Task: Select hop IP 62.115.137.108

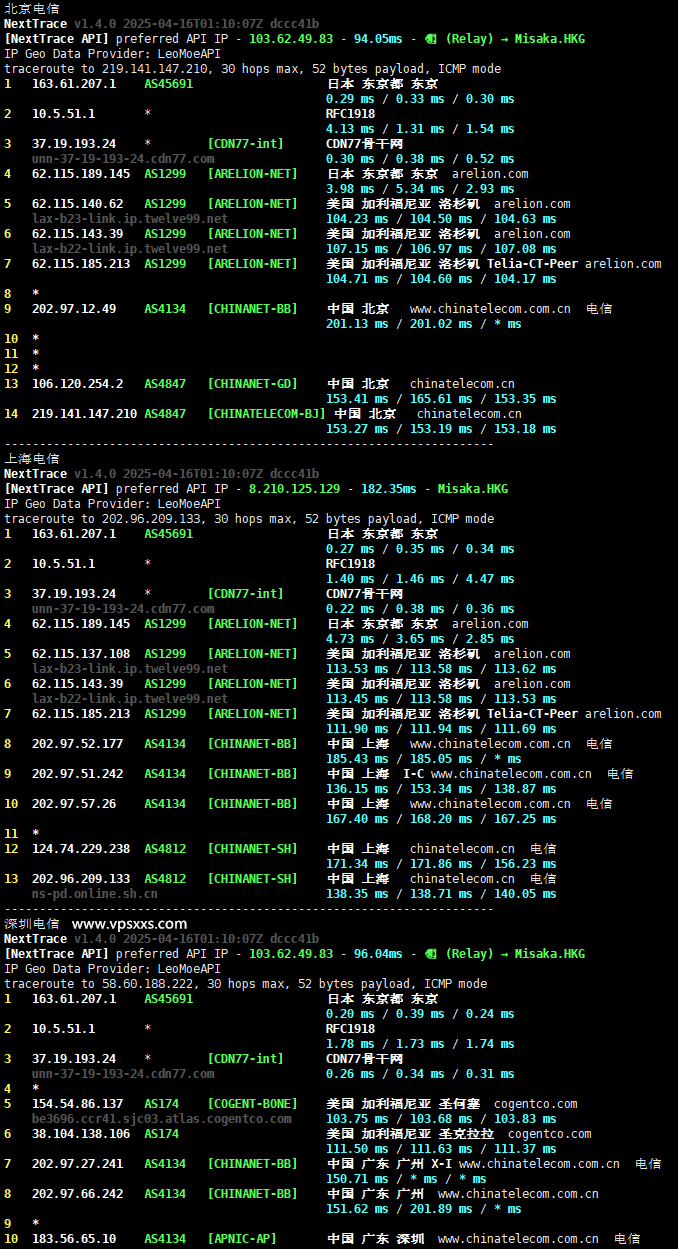Action: [x=81, y=654]
